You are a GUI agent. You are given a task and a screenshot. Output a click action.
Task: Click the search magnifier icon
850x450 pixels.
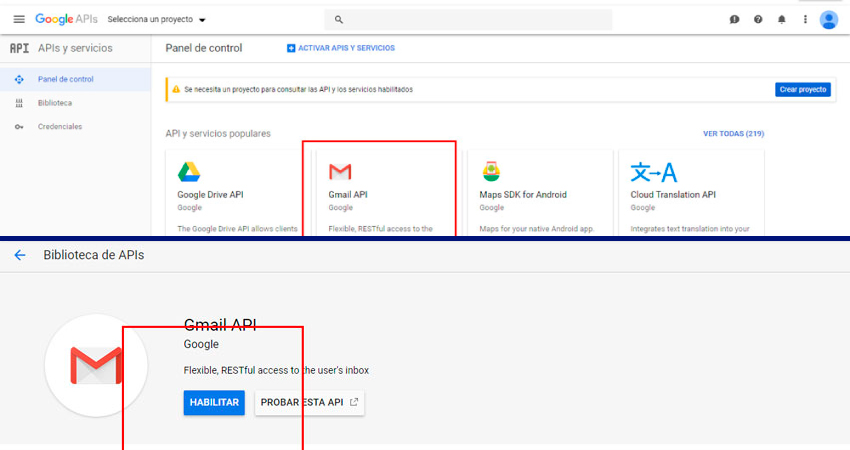339,20
